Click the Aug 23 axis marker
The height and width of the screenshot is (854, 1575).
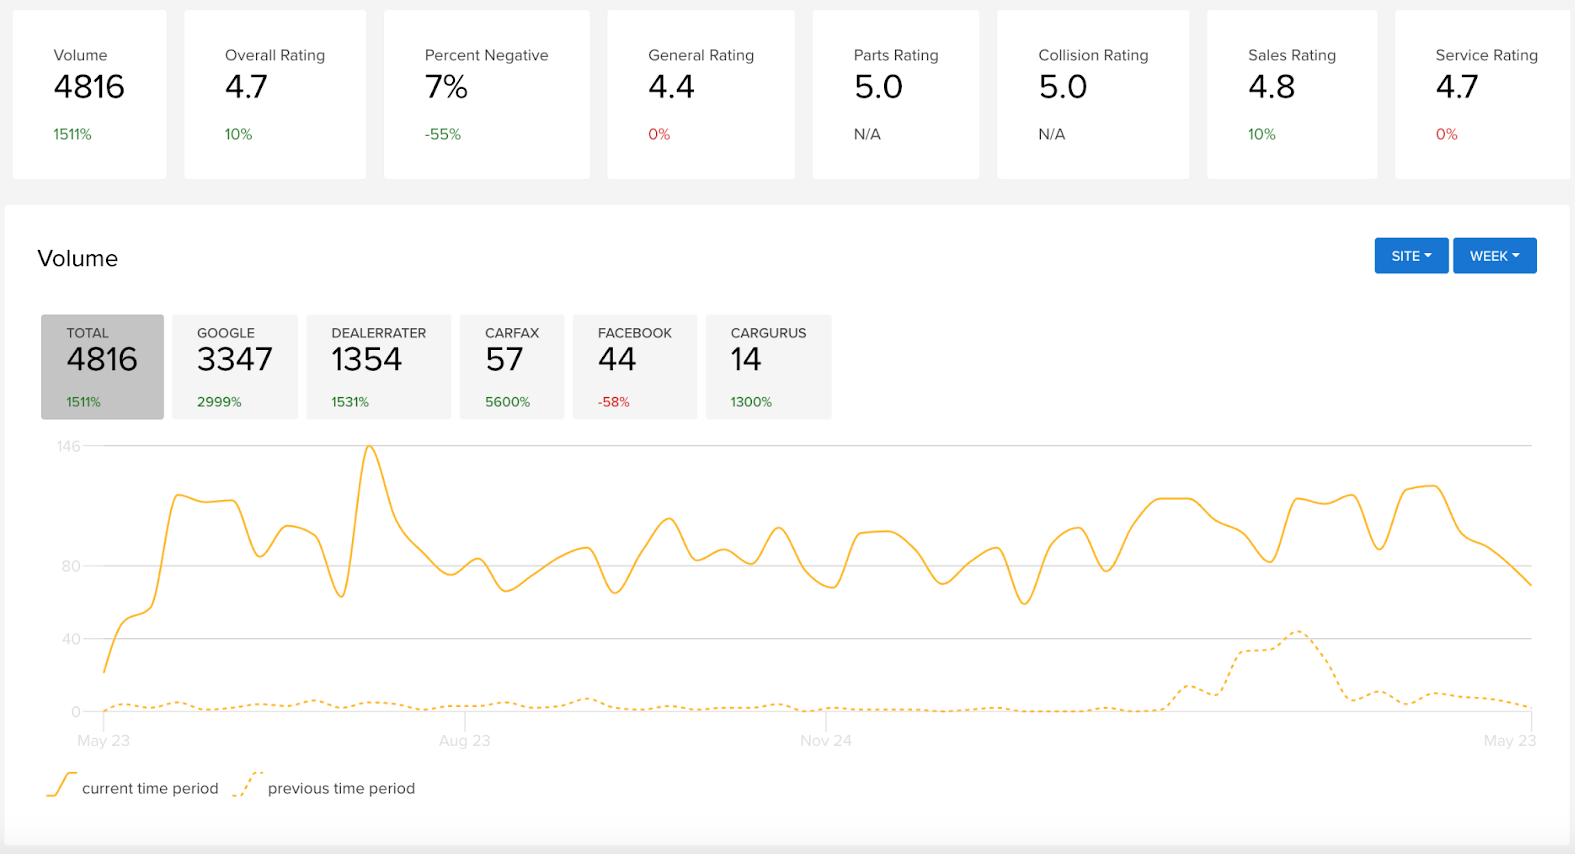[464, 741]
